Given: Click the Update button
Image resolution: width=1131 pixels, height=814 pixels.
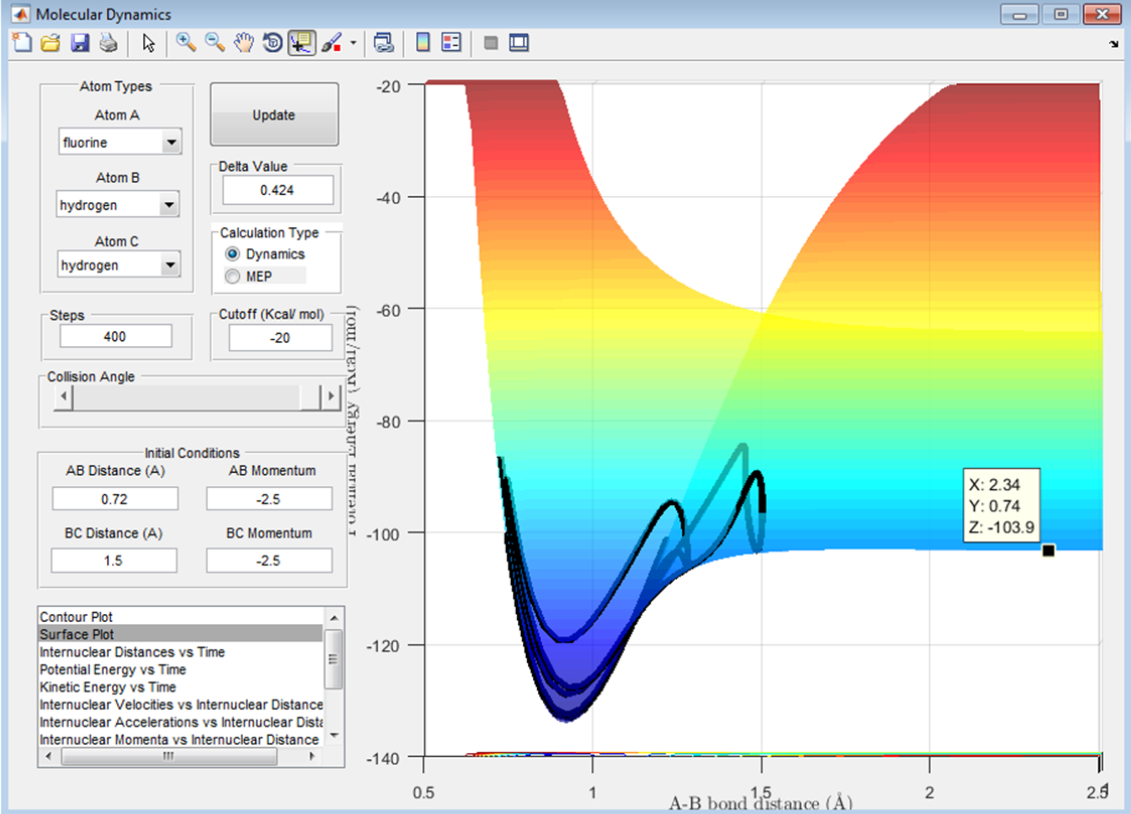Looking at the screenshot, I should pyautogui.click(x=274, y=115).
